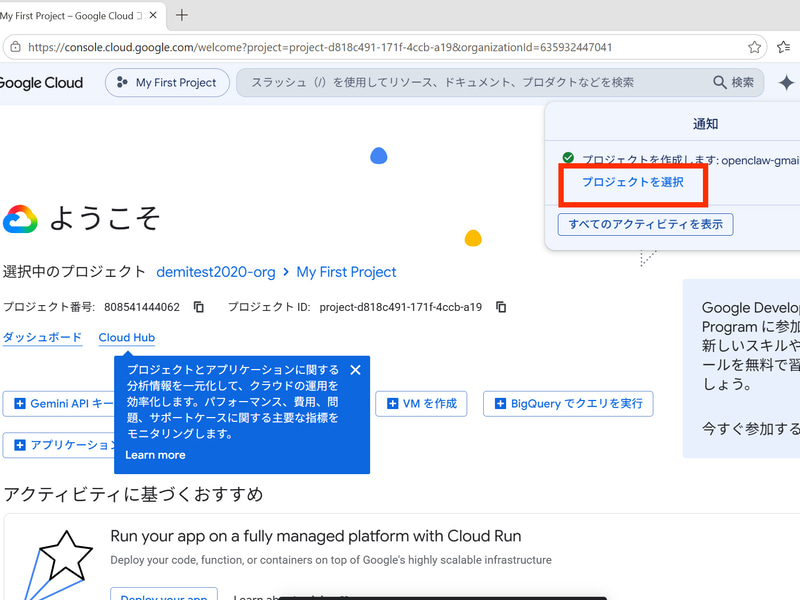Close the My First Project browser tab

153,15
